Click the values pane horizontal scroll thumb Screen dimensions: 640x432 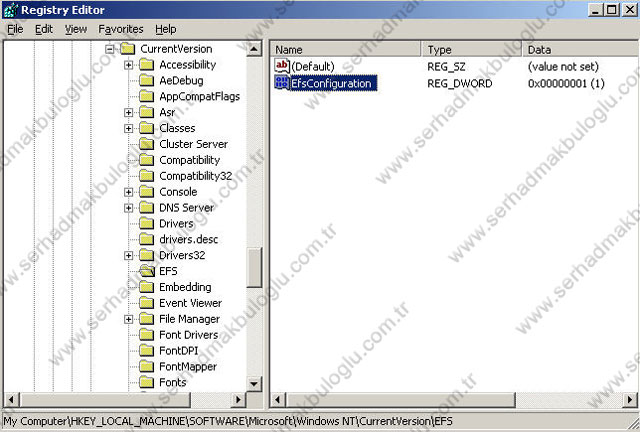pos(400,400)
